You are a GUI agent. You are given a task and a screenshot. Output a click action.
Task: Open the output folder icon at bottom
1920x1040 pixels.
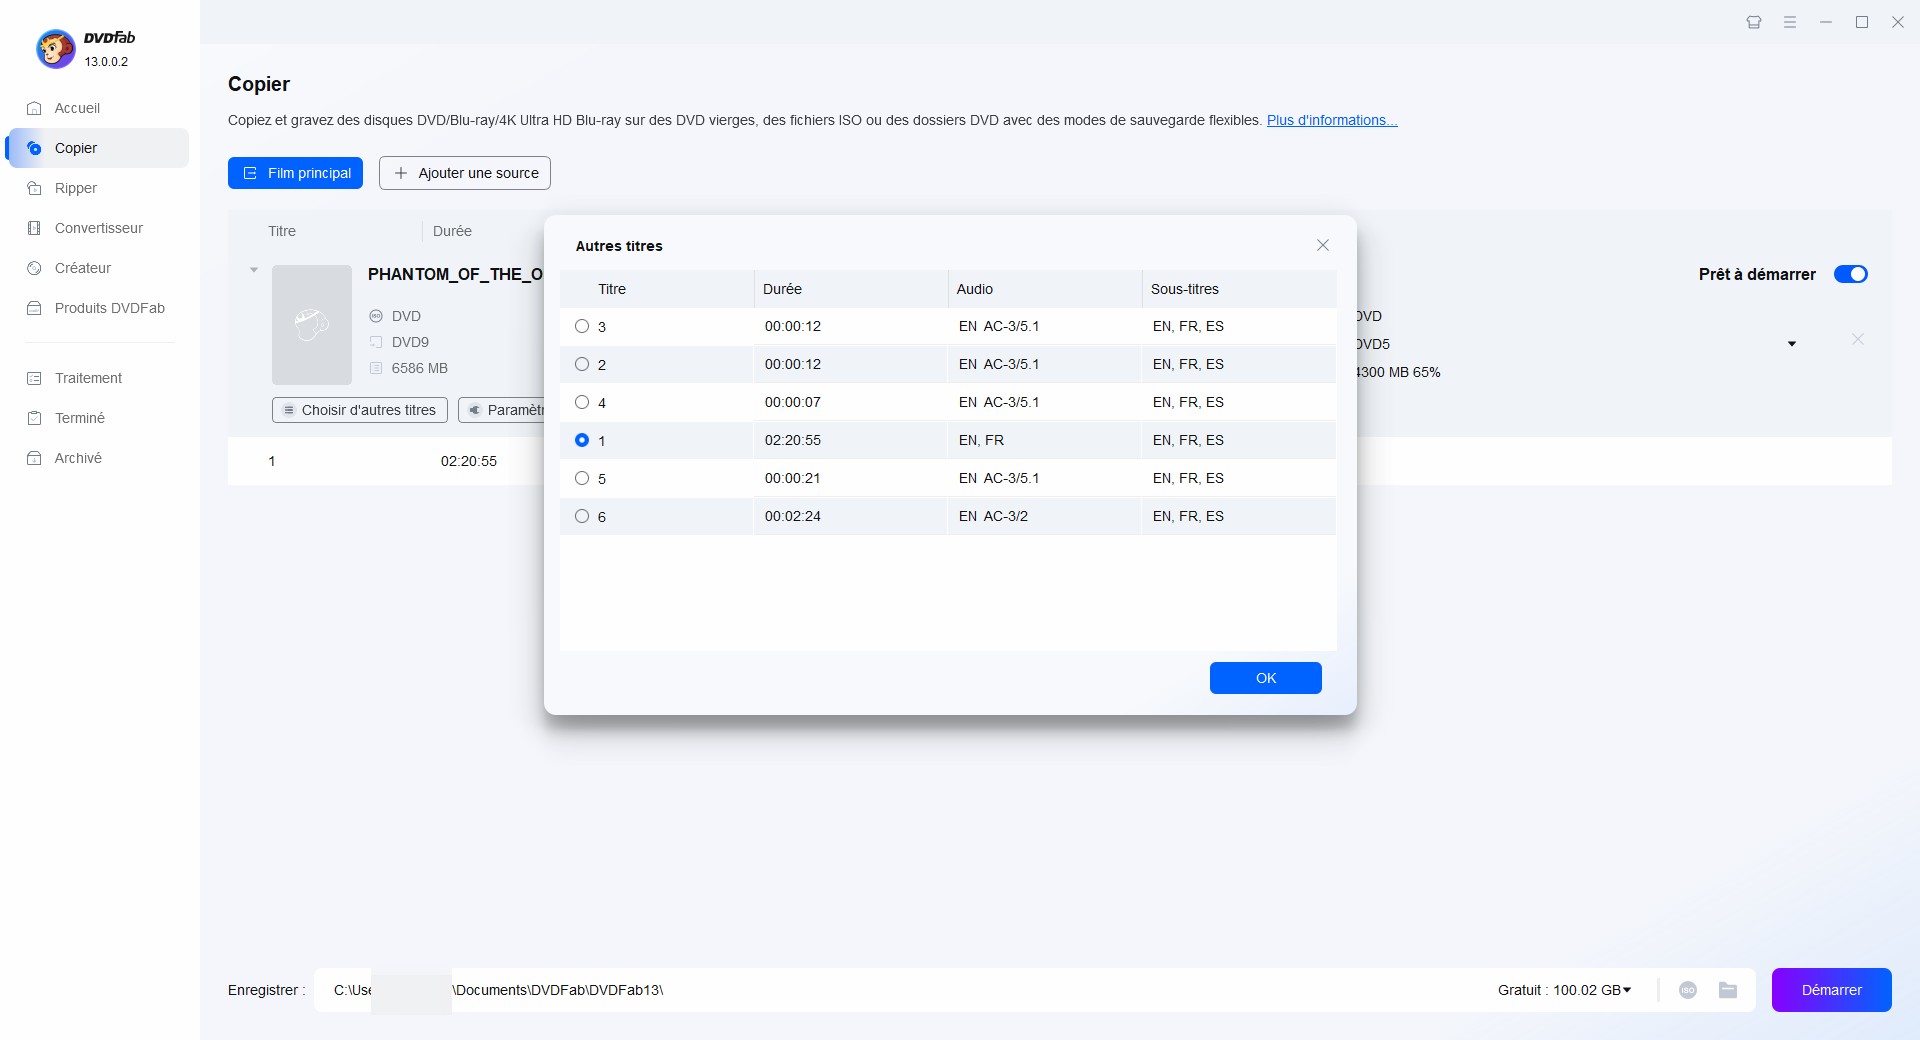tap(1728, 990)
